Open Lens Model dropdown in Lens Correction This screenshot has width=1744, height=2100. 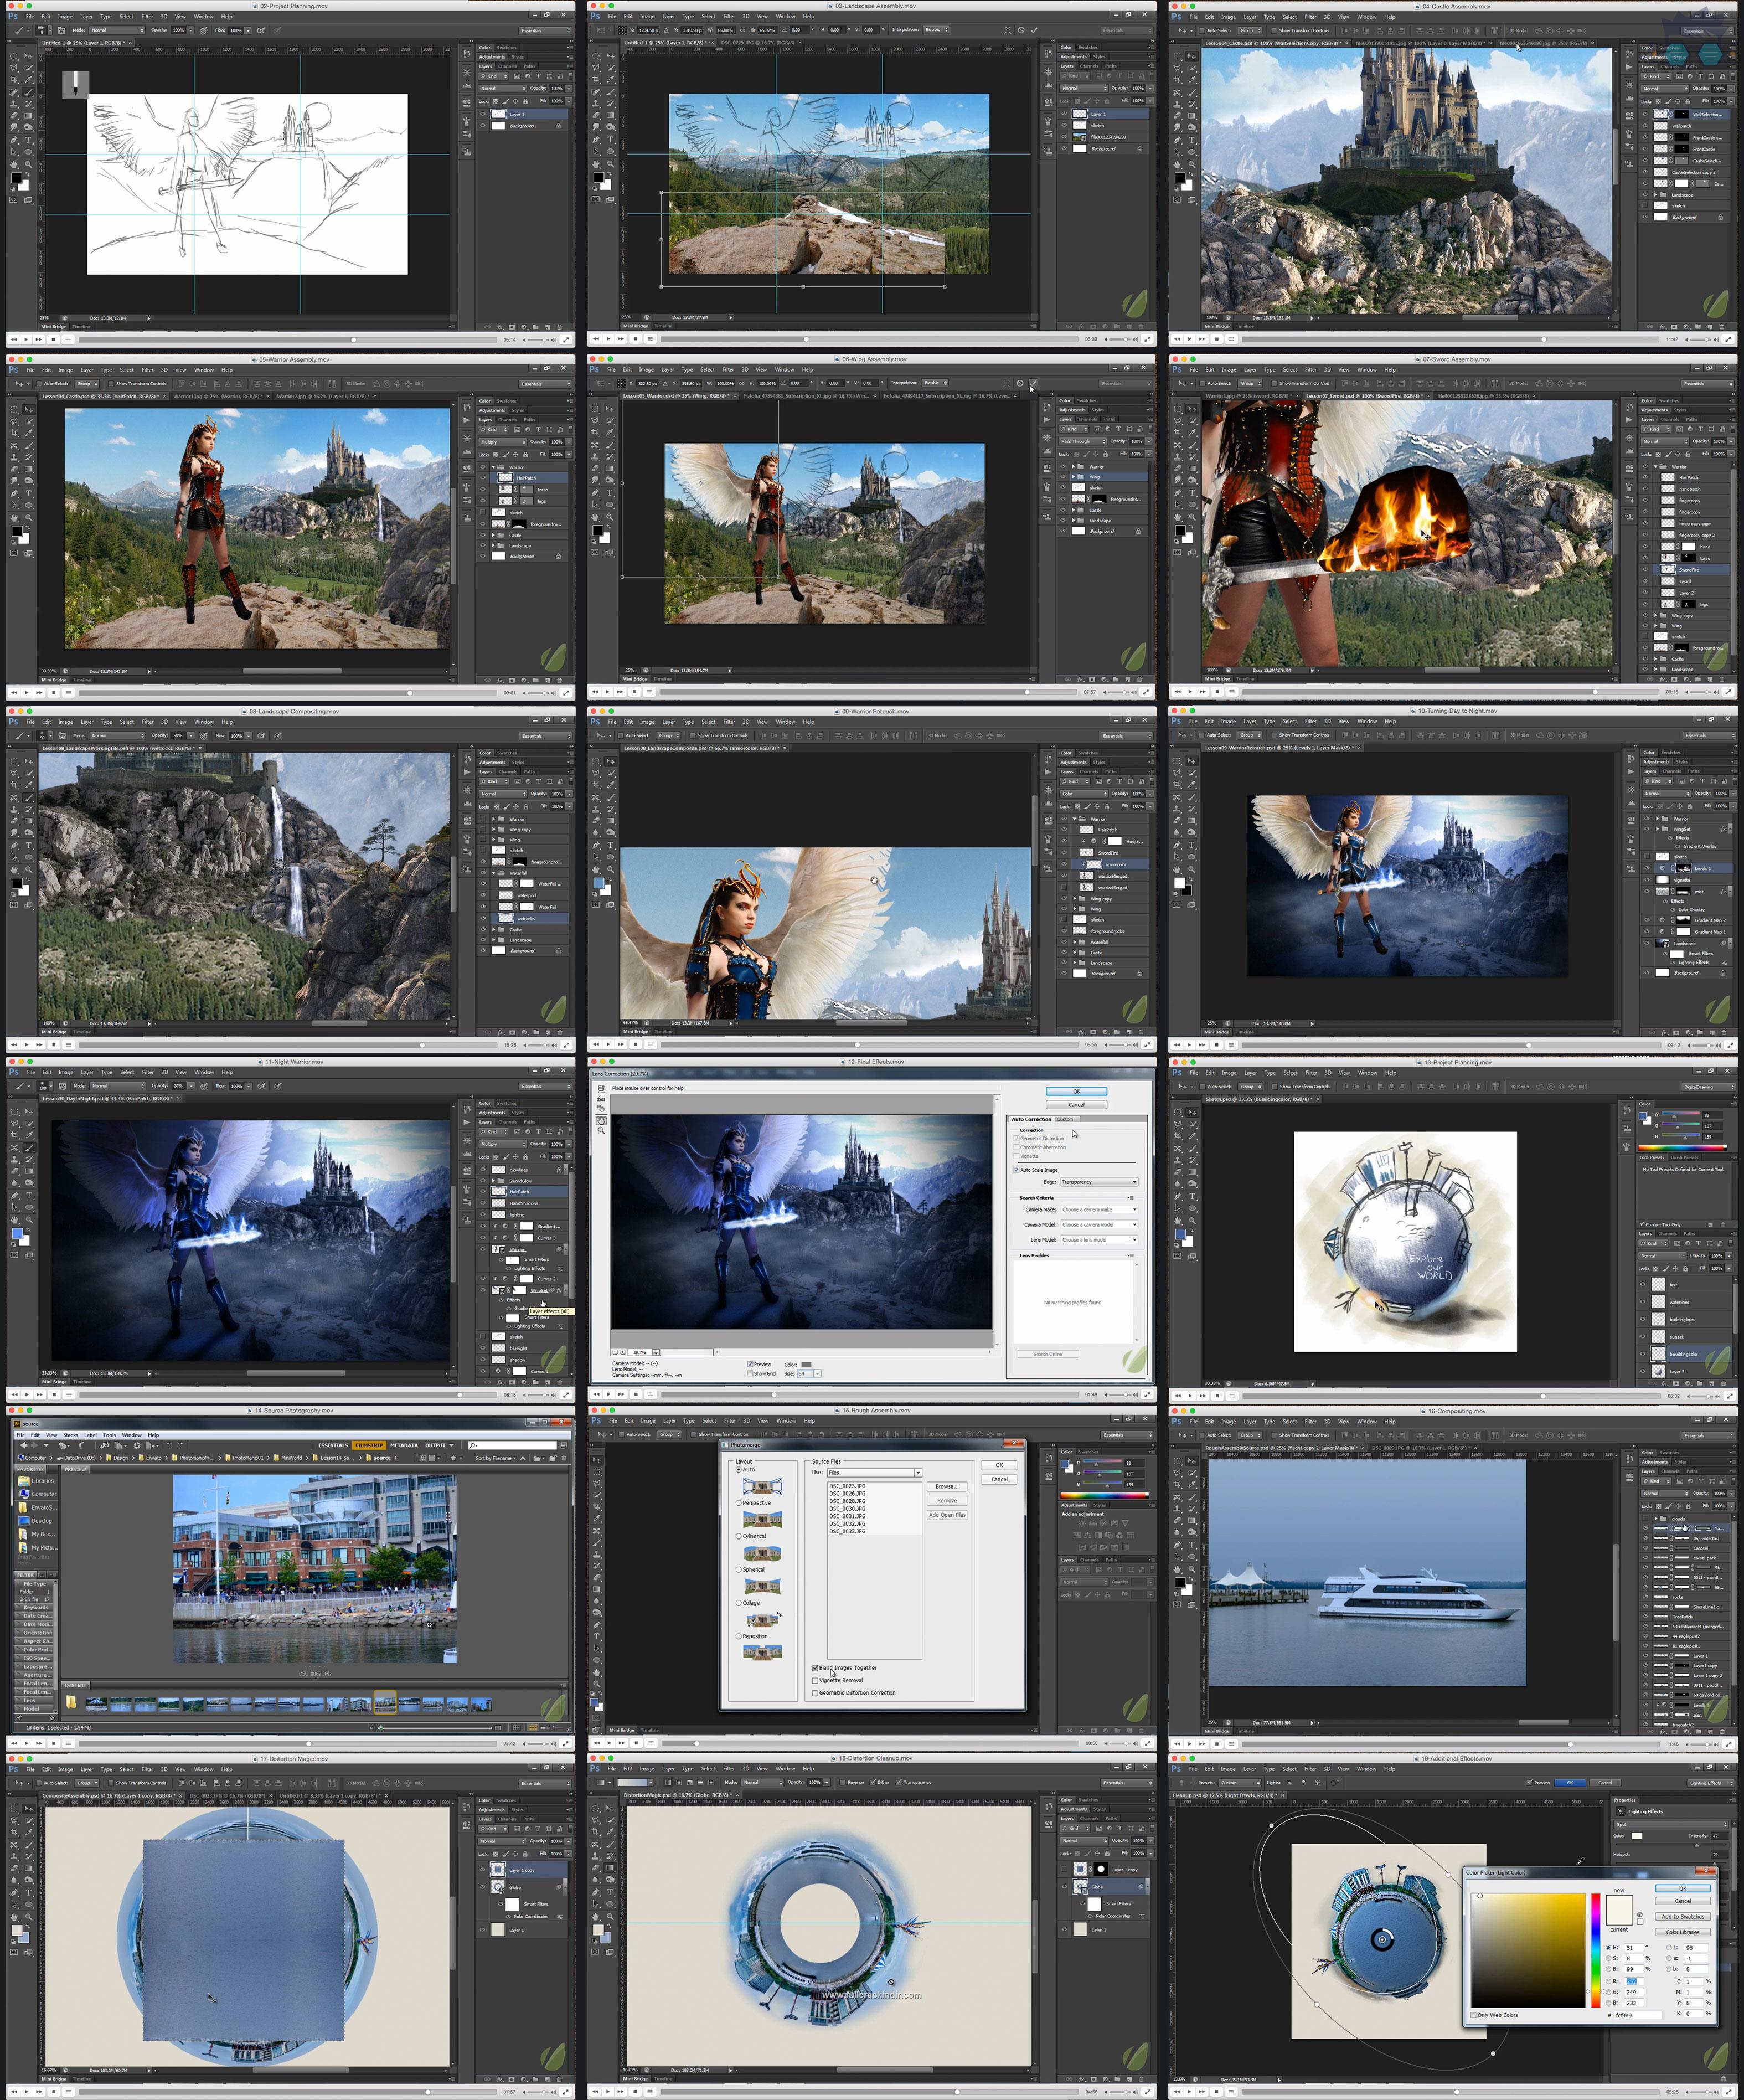tap(1099, 1240)
